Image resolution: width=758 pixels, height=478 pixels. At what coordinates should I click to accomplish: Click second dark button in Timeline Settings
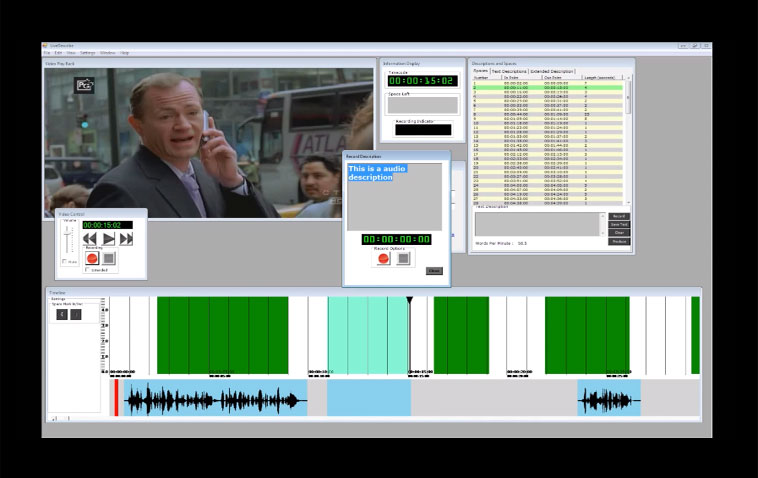point(75,314)
